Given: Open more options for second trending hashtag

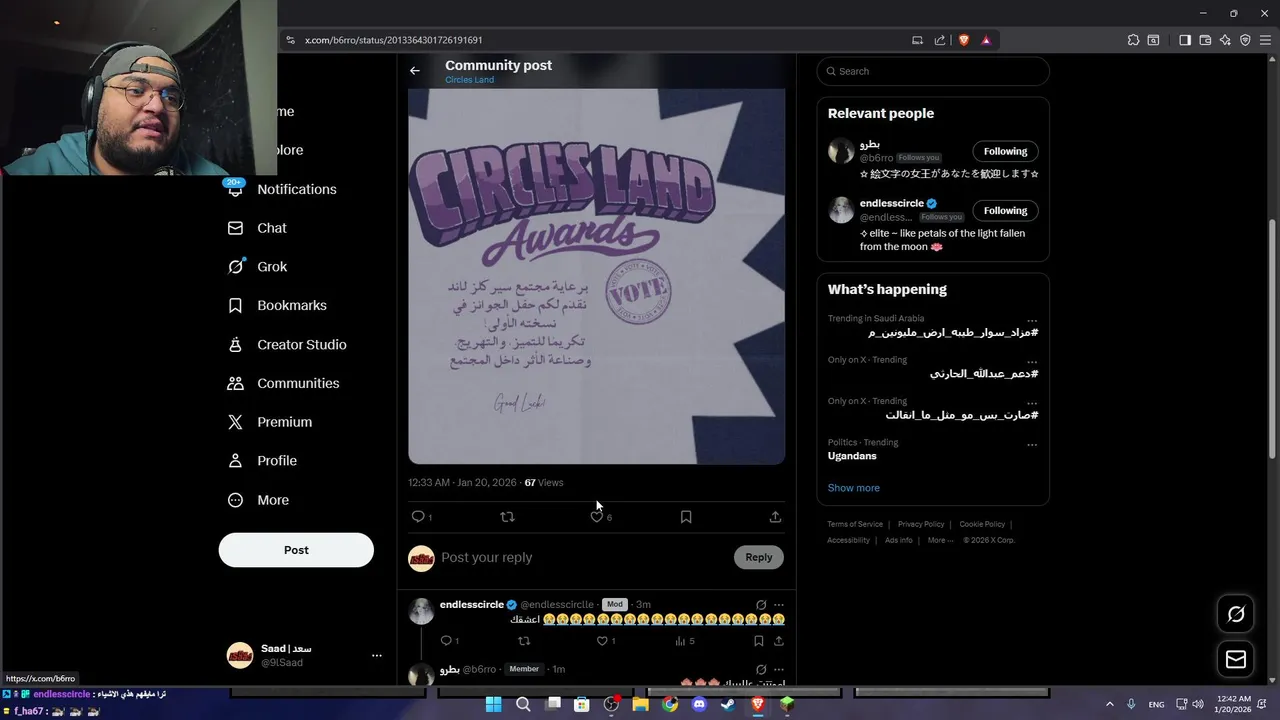Looking at the screenshot, I should 1032,361.
